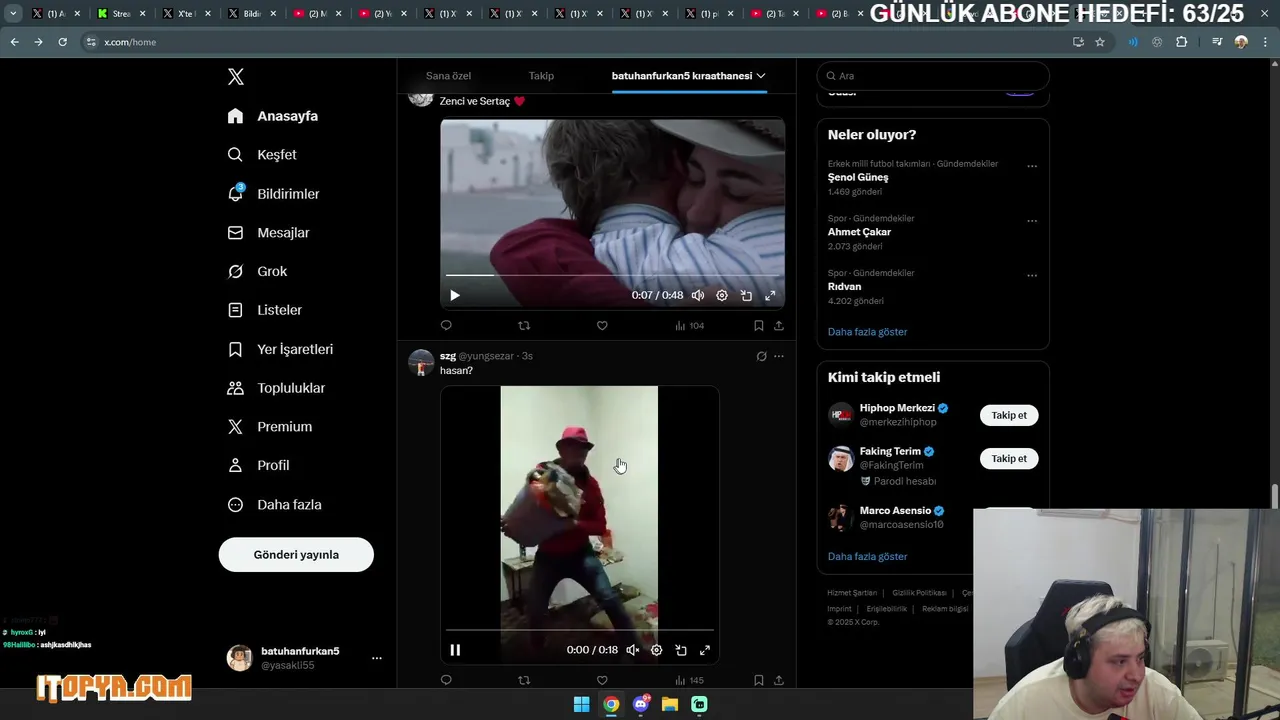Like szg's hasan? post
The width and height of the screenshot is (1280, 720).
tap(602, 680)
